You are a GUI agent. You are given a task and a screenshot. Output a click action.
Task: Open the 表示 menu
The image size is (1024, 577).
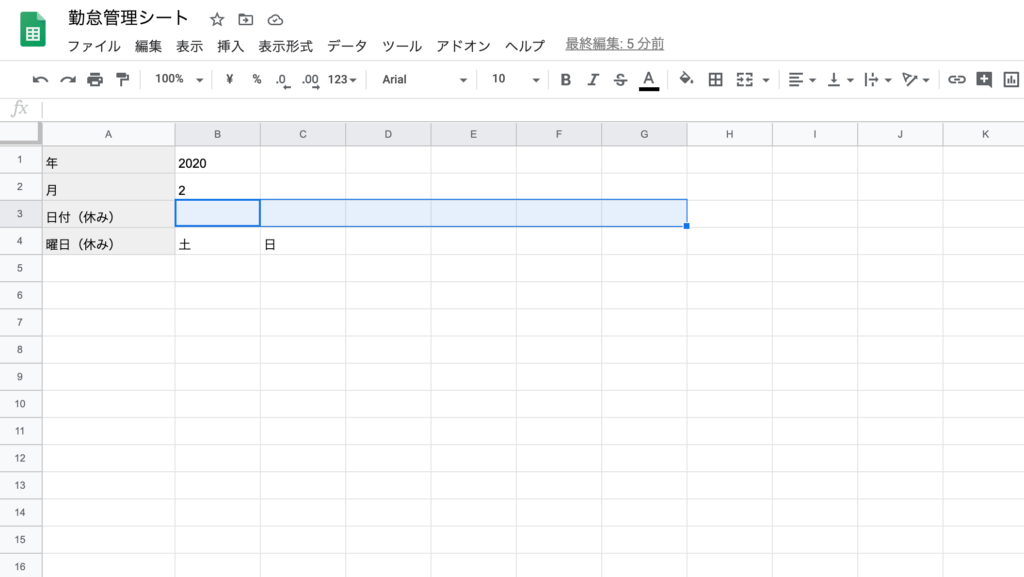[x=189, y=46]
